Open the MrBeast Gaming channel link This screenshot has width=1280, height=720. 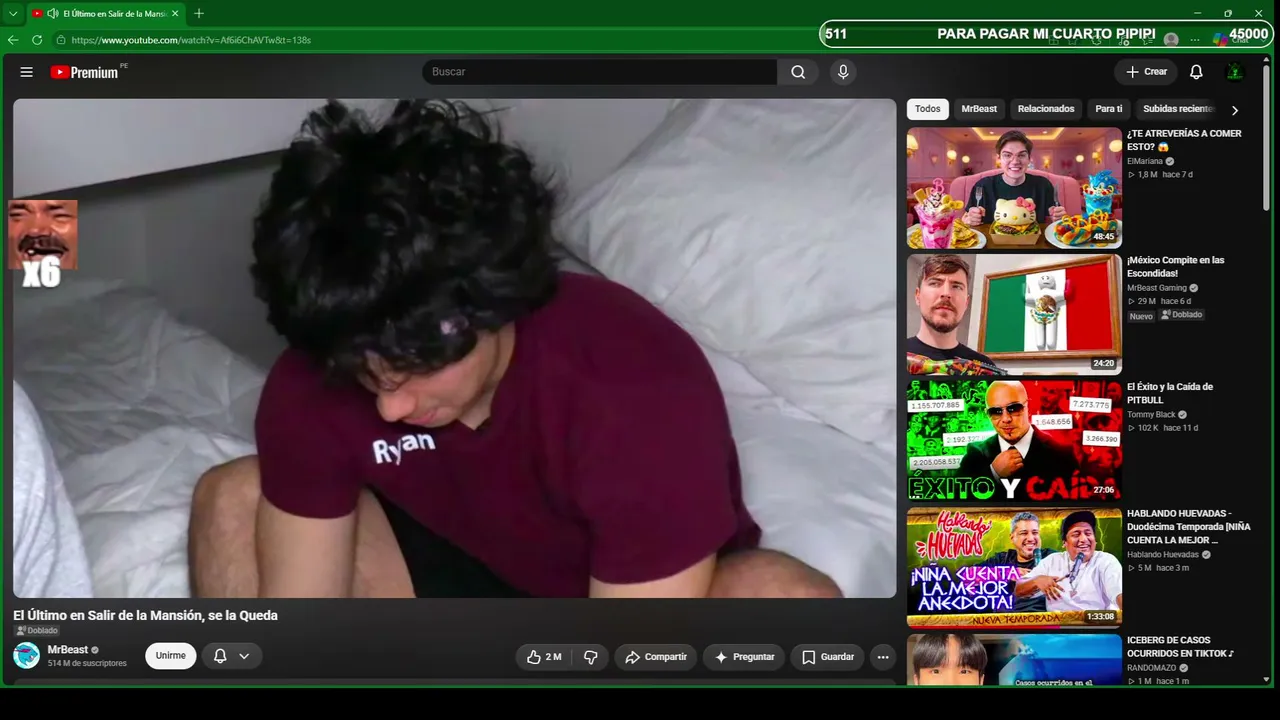coord(1157,288)
